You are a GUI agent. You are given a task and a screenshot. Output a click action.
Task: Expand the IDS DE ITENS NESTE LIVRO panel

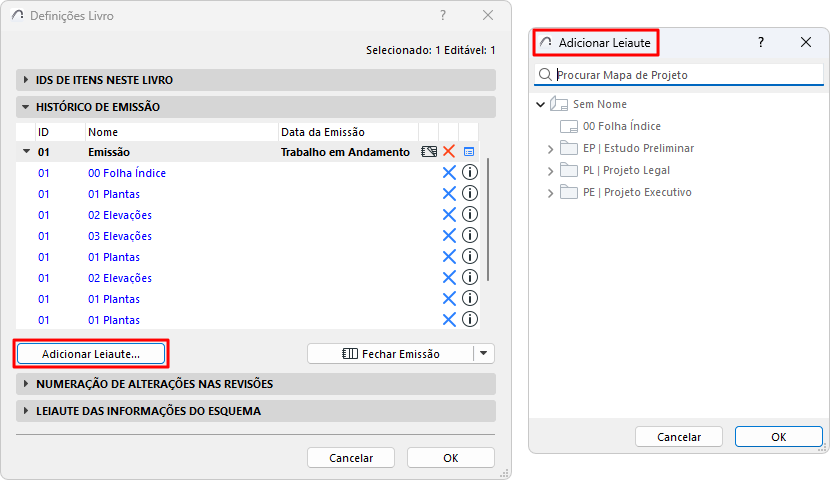pyautogui.click(x=26, y=80)
